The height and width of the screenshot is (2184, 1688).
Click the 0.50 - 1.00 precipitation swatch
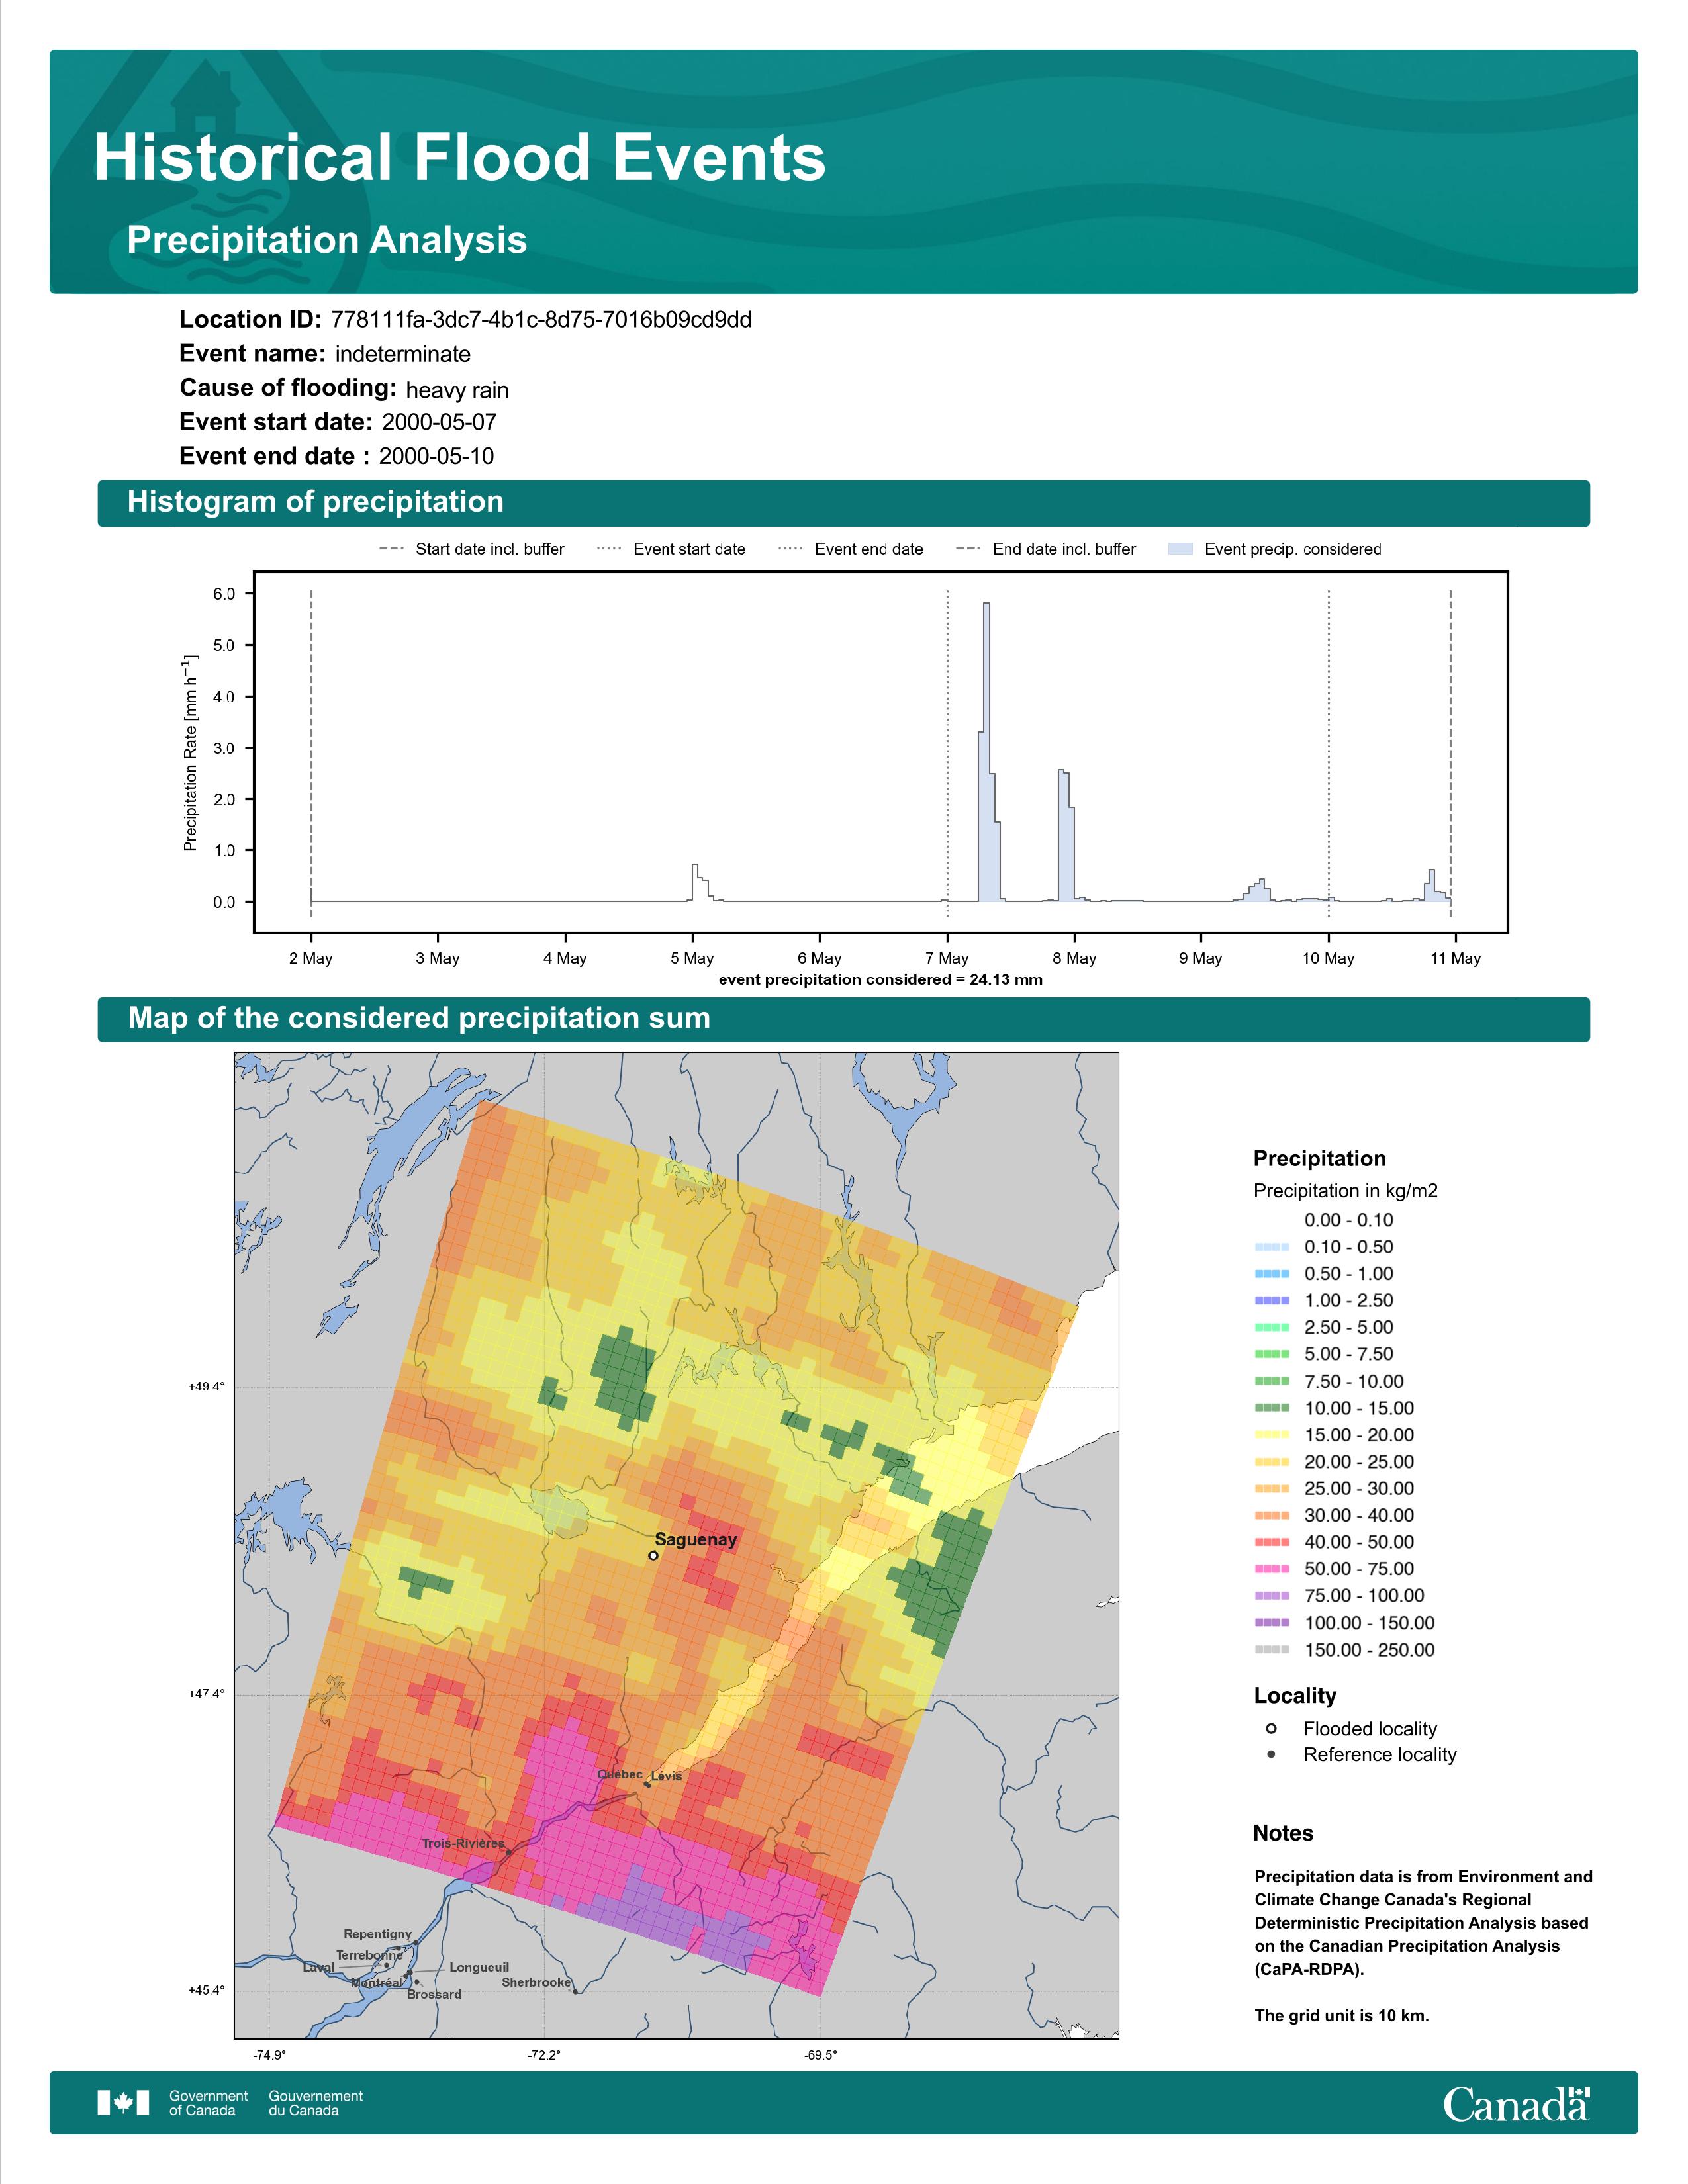click(x=1272, y=1274)
